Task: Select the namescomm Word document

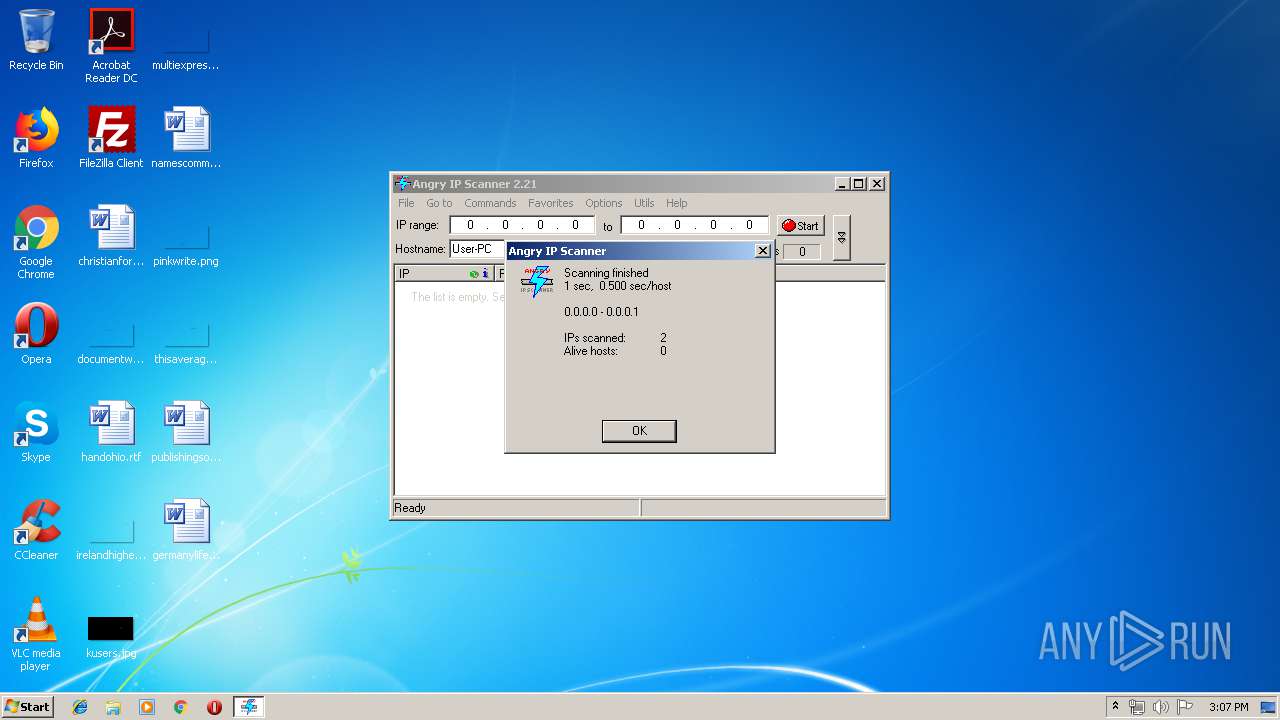Action: [186, 138]
